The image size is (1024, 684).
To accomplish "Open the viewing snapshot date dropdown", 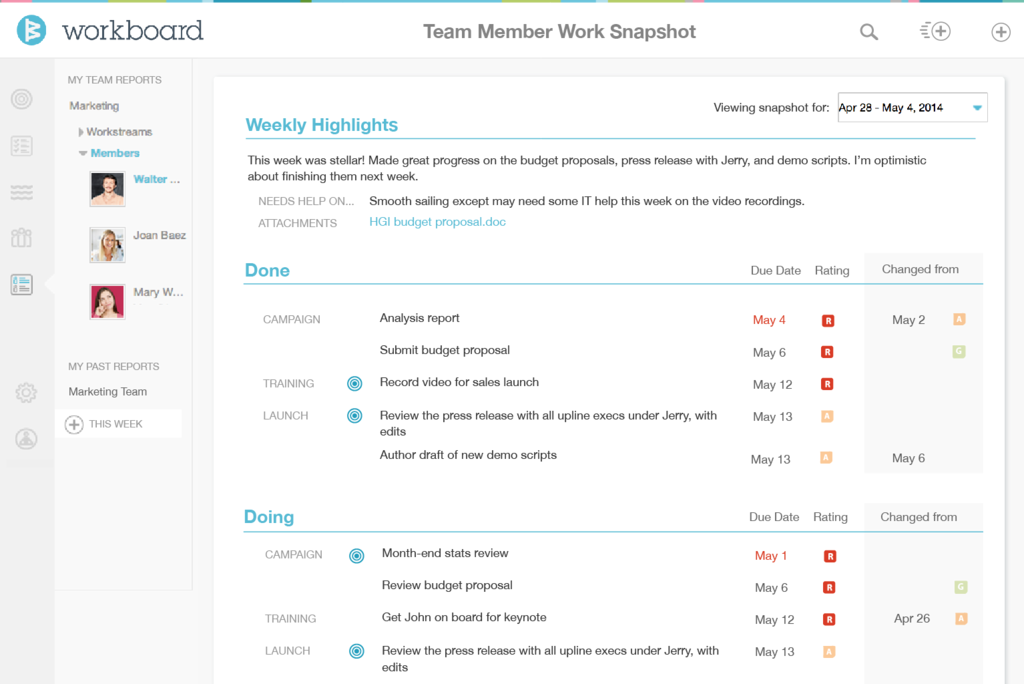I will pyautogui.click(x=911, y=107).
